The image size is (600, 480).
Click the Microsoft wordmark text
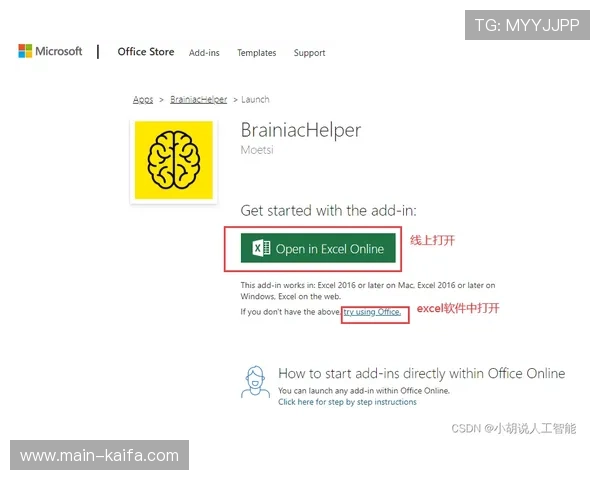click(x=59, y=52)
